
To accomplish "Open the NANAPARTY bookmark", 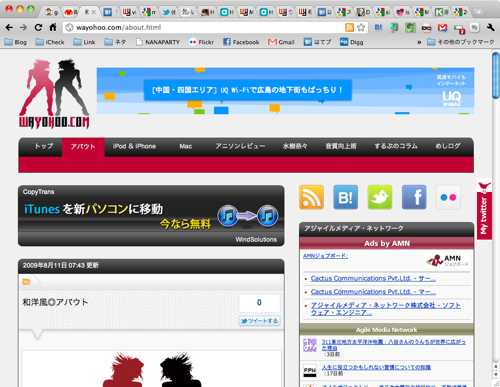I will (158, 42).
